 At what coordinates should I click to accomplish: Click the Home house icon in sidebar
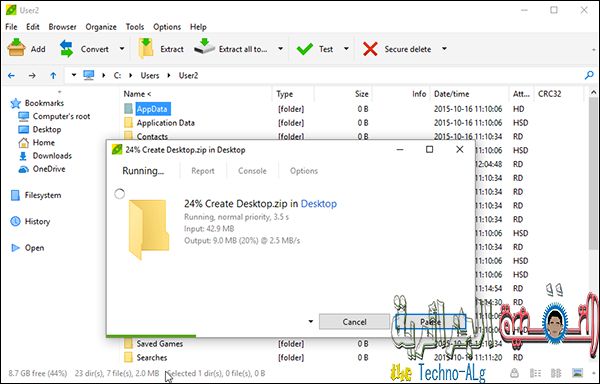[x=23, y=143]
